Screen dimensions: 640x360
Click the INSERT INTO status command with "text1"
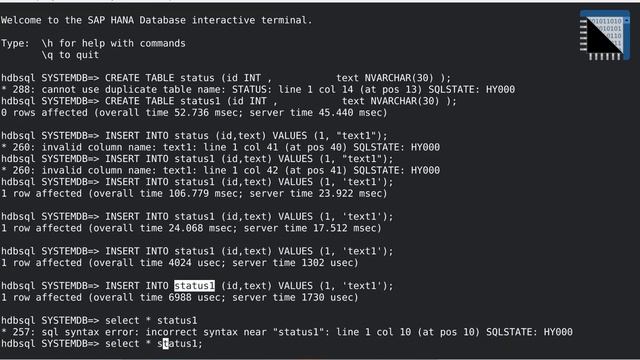point(194,136)
